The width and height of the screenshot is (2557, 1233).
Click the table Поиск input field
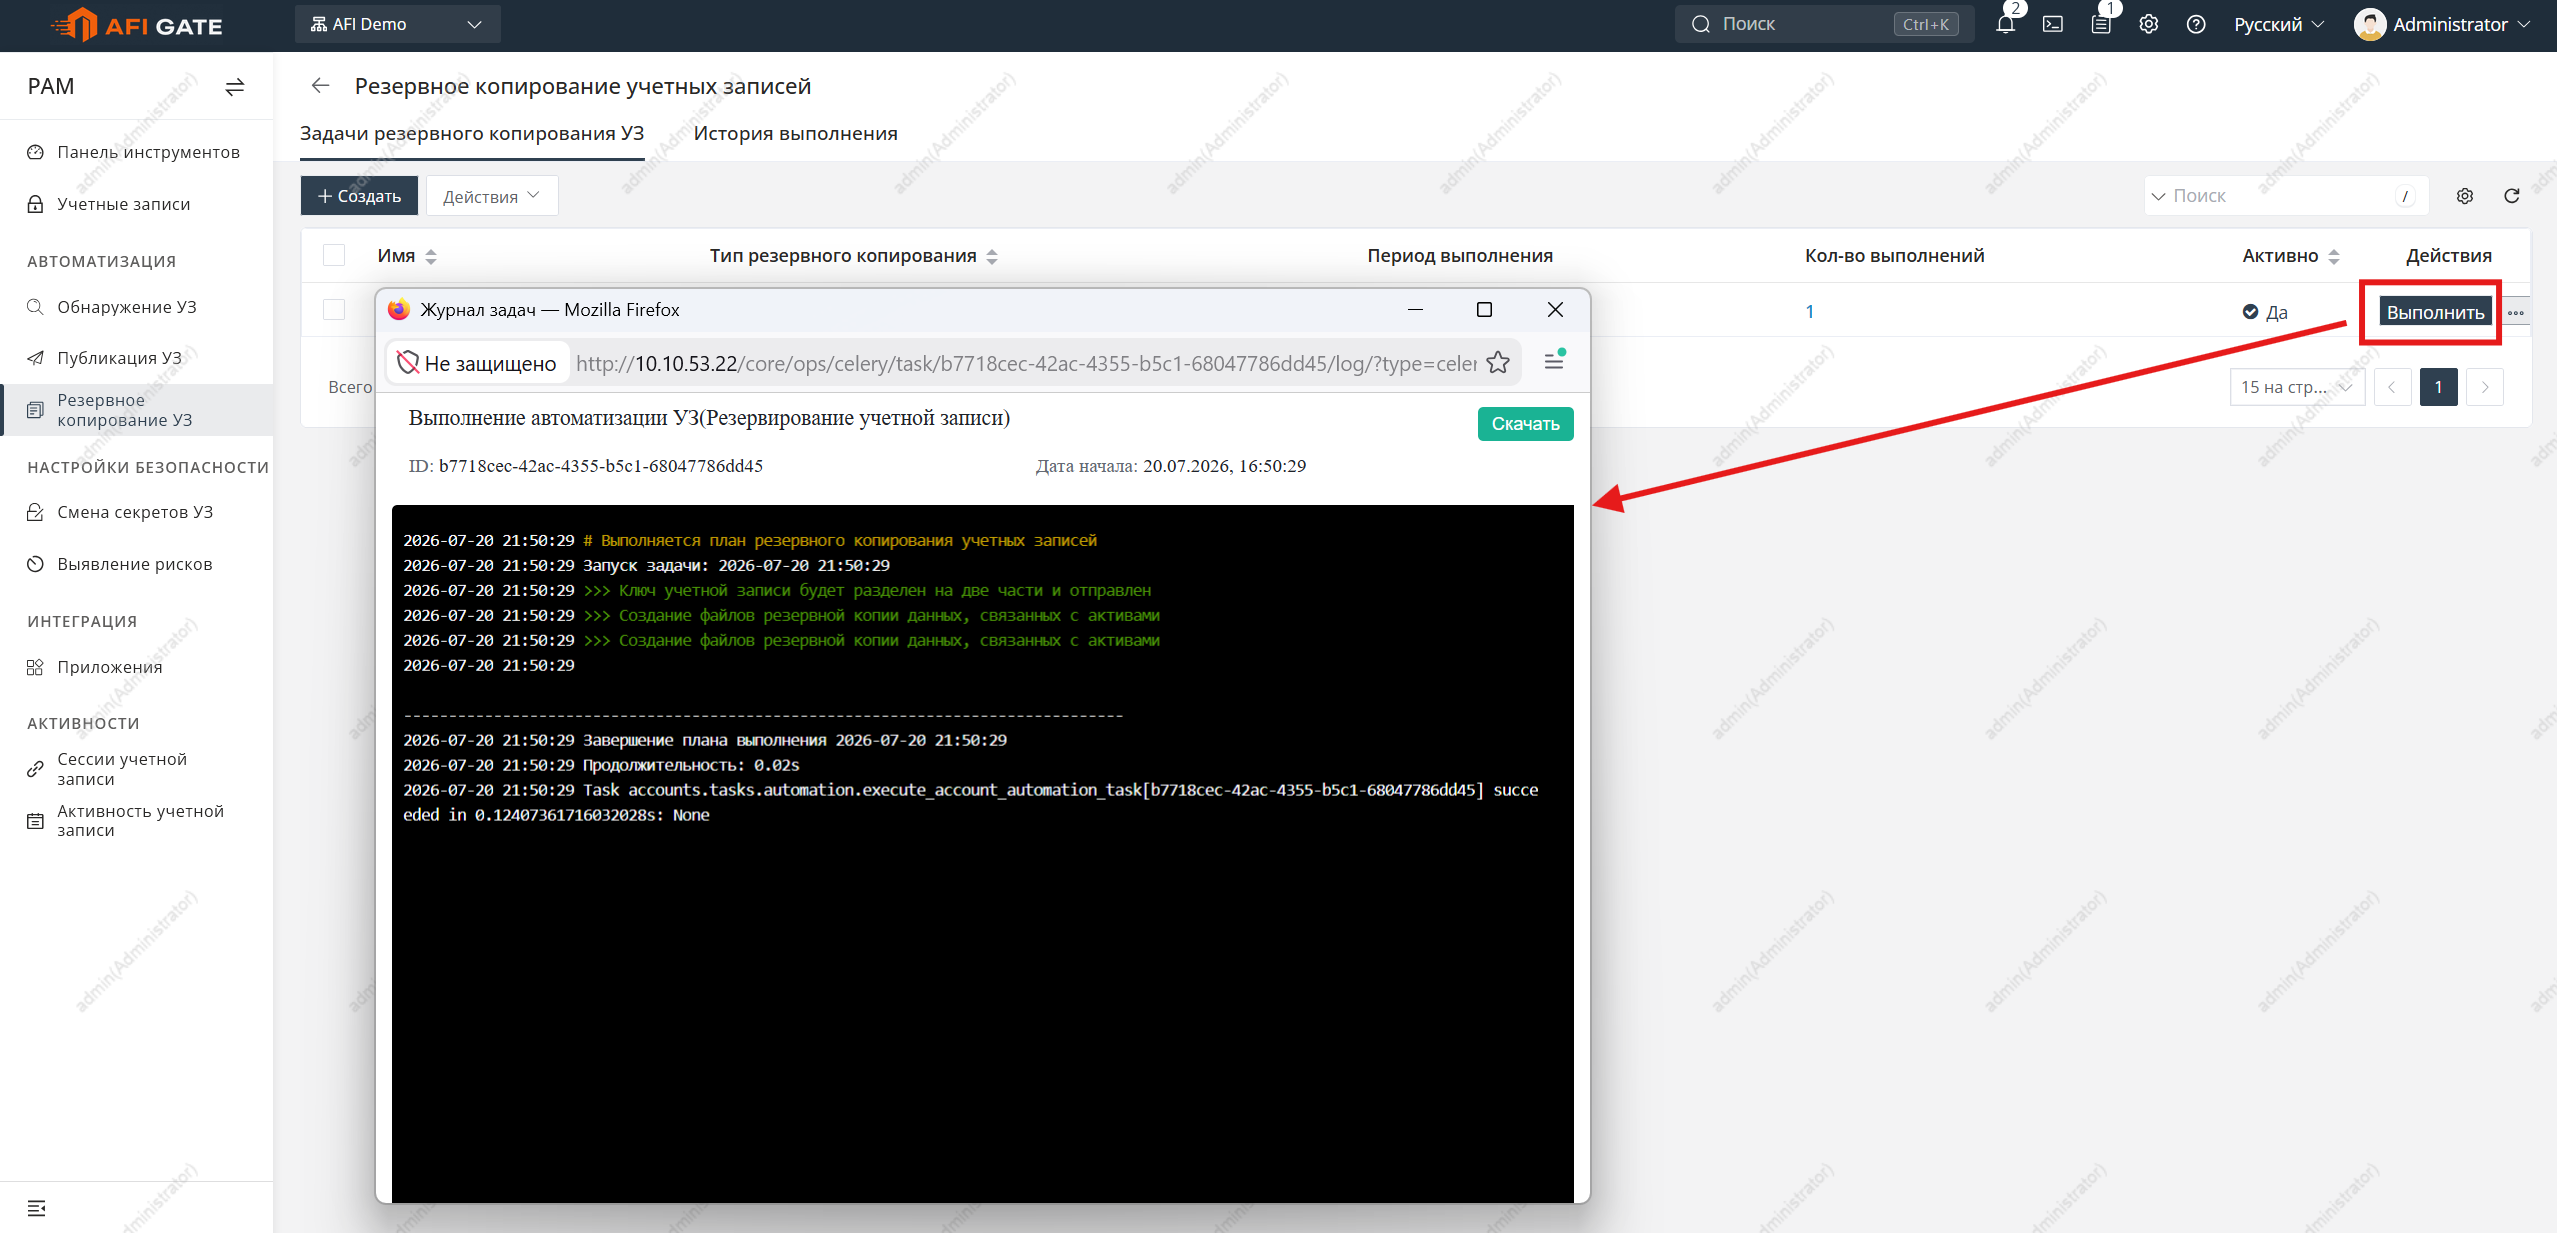[x=2285, y=196]
